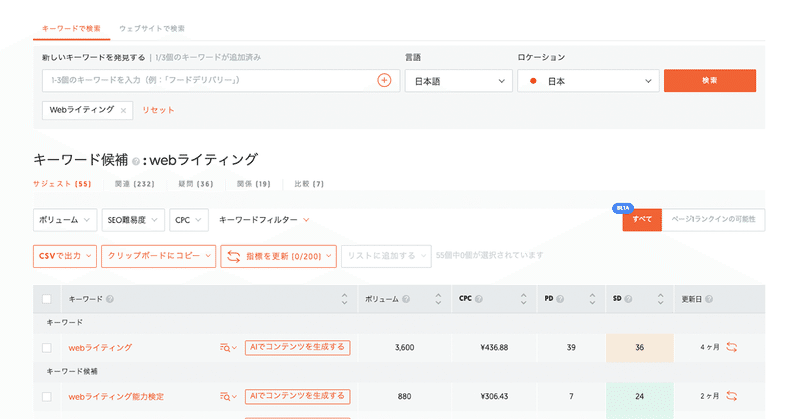This screenshot has width=800, height=419.
Task: Sort by キーワード column arrows
Action: (x=344, y=299)
